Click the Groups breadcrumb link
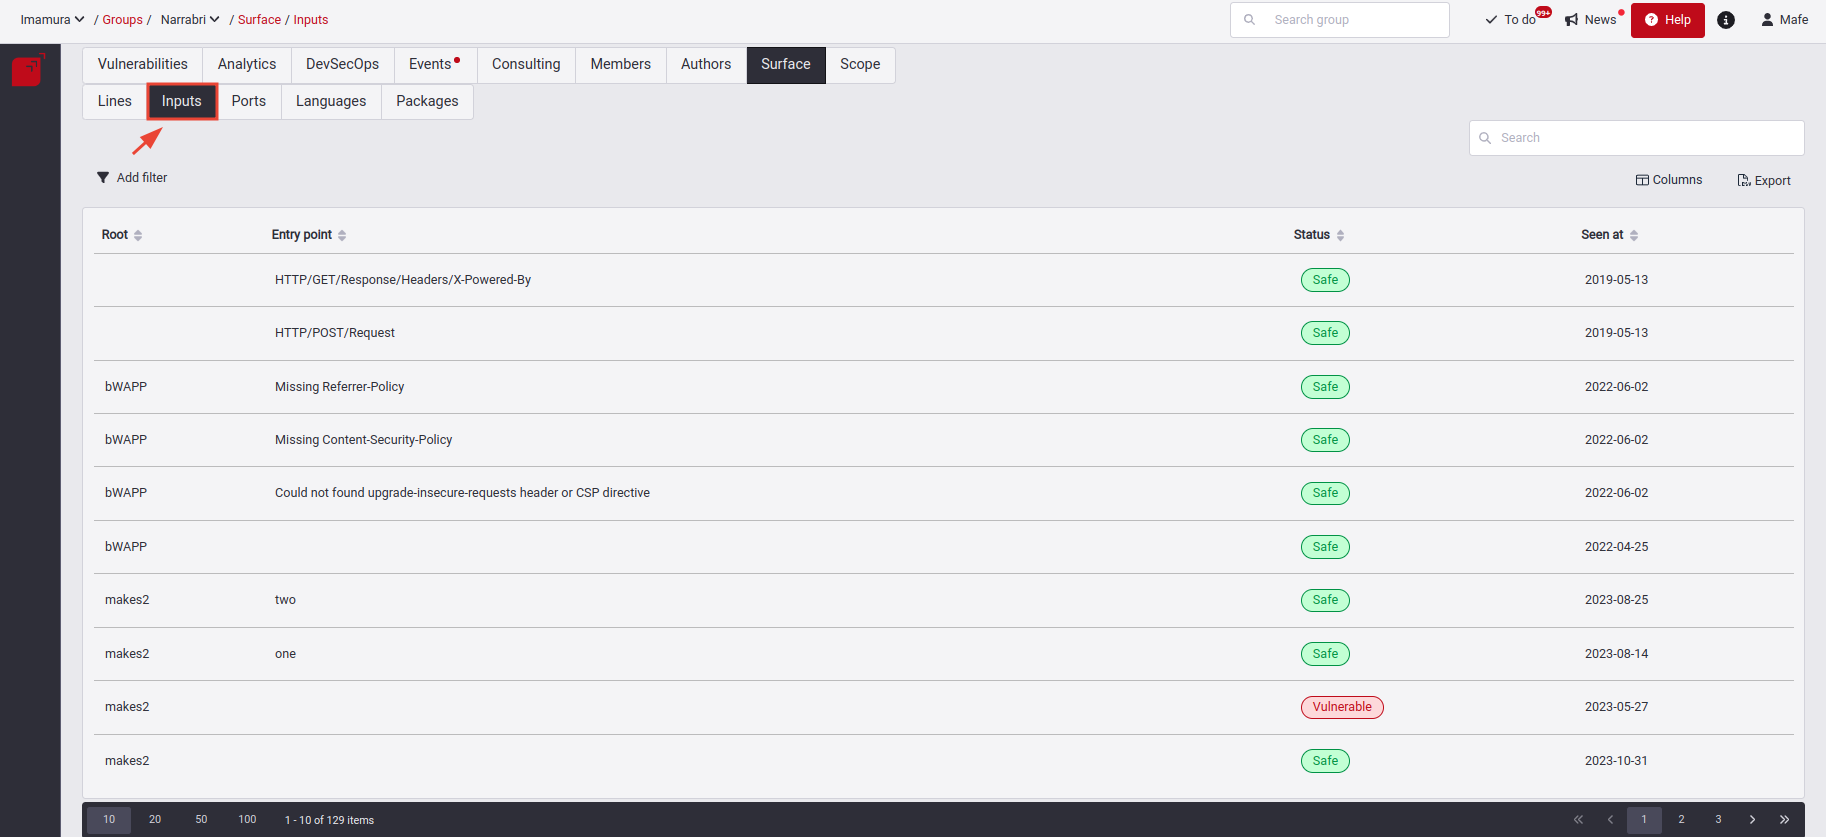Viewport: 1826px width, 837px height. click(x=122, y=20)
